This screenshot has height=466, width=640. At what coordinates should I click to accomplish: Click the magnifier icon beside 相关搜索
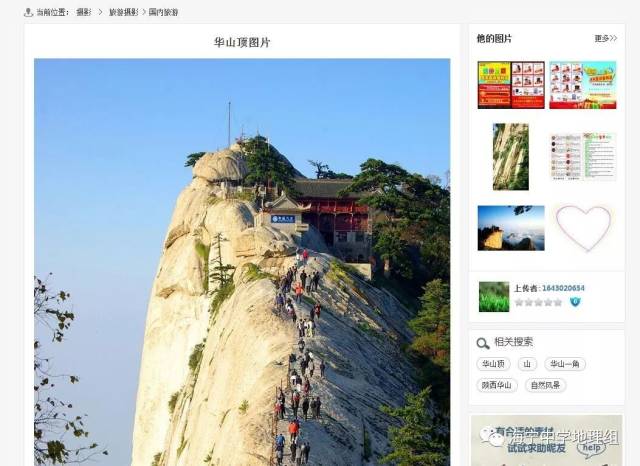pyautogui.click(x=483, y=343)
